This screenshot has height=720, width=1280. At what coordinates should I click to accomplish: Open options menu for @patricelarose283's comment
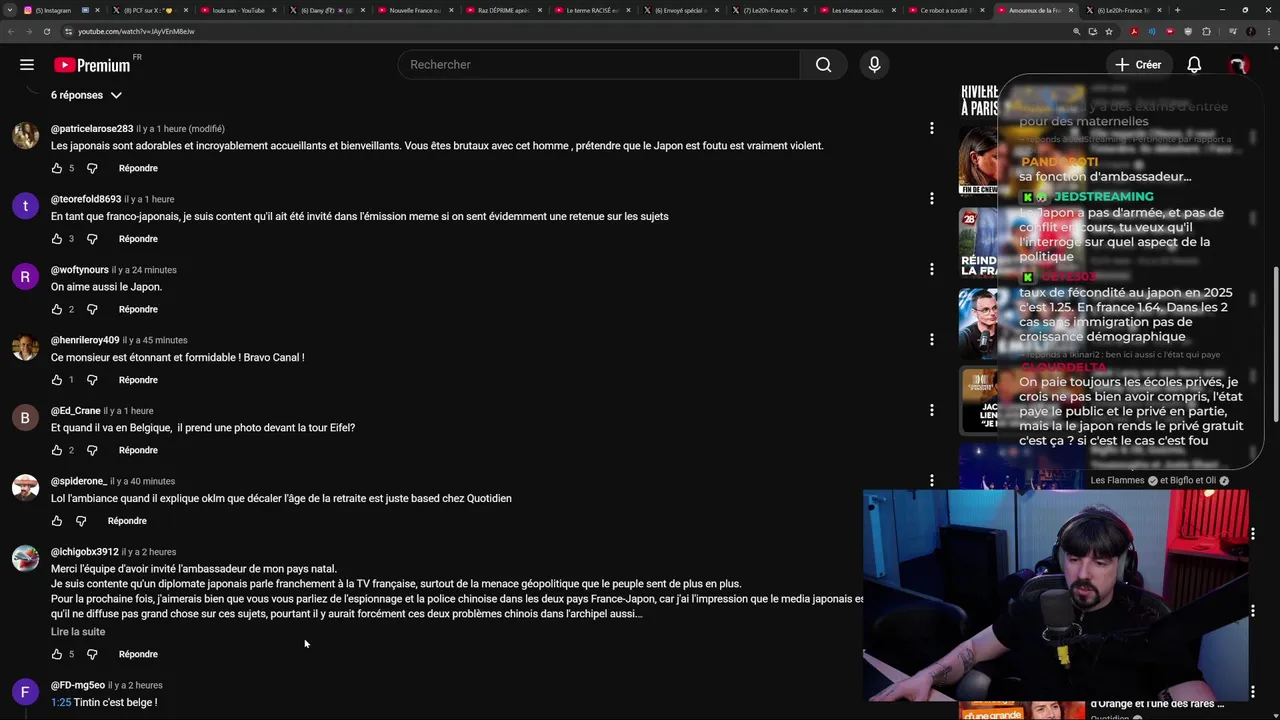pyautogui.click(x=931, y=128)
